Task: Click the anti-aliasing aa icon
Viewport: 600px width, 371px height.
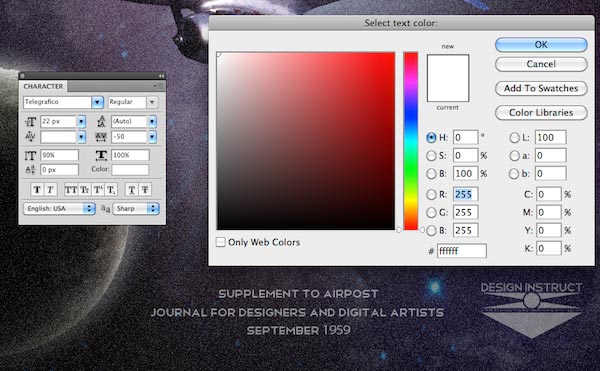Action: (x=105, y=208)
